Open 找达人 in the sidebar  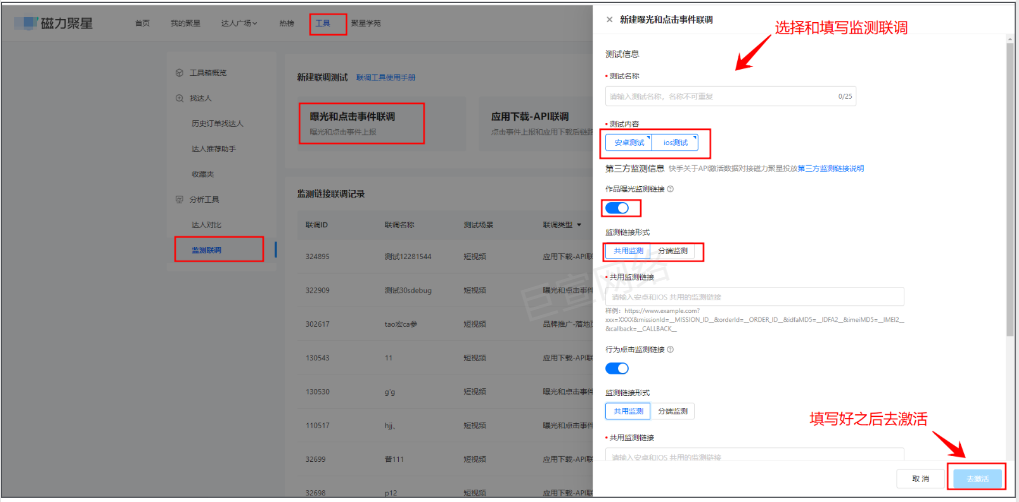tap(201, 98)
